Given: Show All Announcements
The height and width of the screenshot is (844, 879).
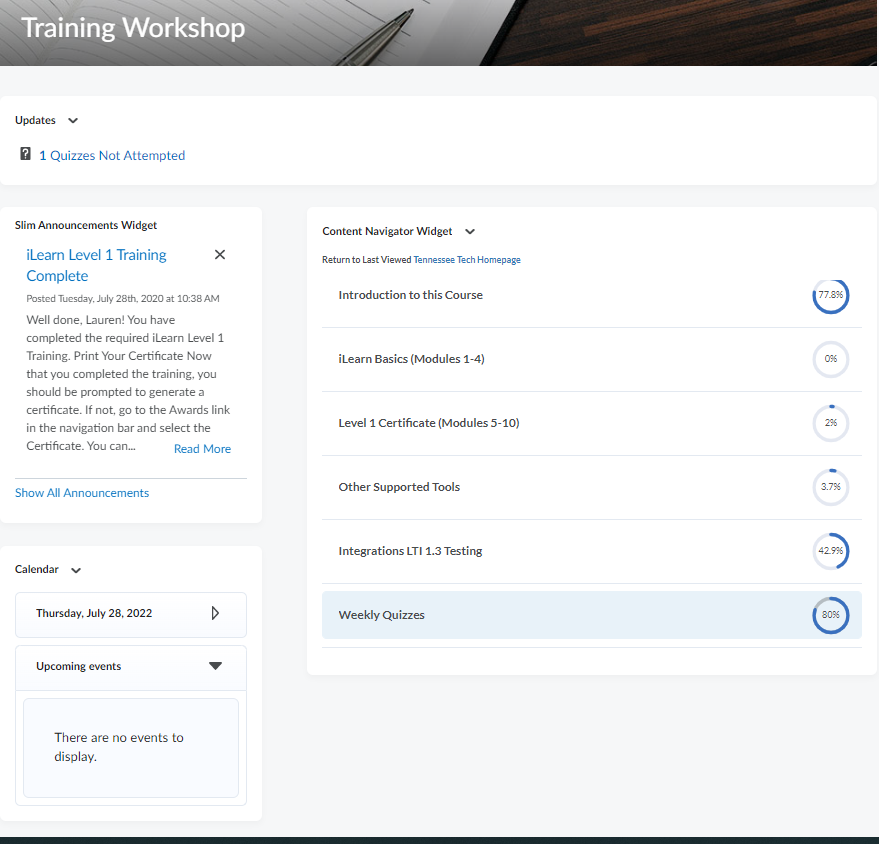Looking at the screenshot, I should click(x=82, y=493).
